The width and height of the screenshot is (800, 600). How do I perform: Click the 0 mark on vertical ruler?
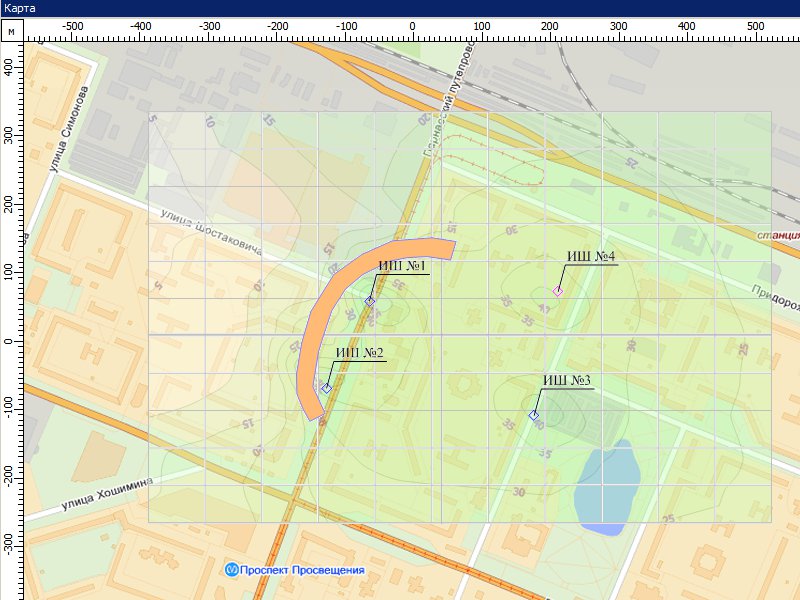pos(8,341)
